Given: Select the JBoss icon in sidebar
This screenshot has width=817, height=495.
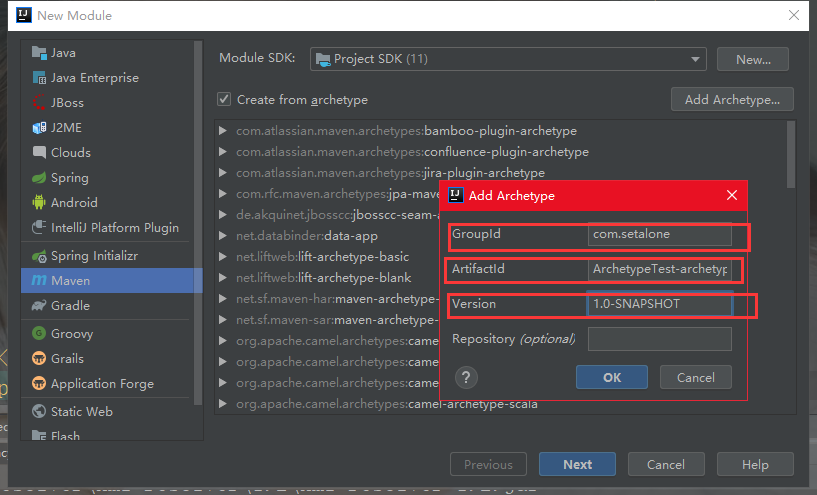Looking at the screenshot, I should click(39, 103).
